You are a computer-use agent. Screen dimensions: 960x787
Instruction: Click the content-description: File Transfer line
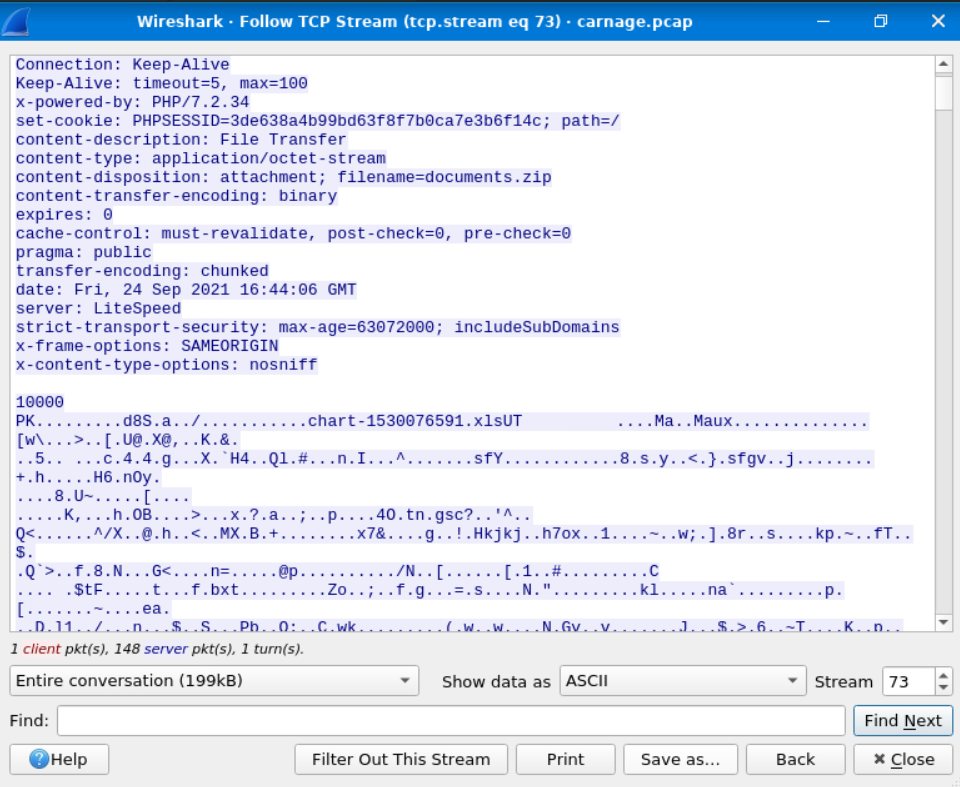coord(181,140)
